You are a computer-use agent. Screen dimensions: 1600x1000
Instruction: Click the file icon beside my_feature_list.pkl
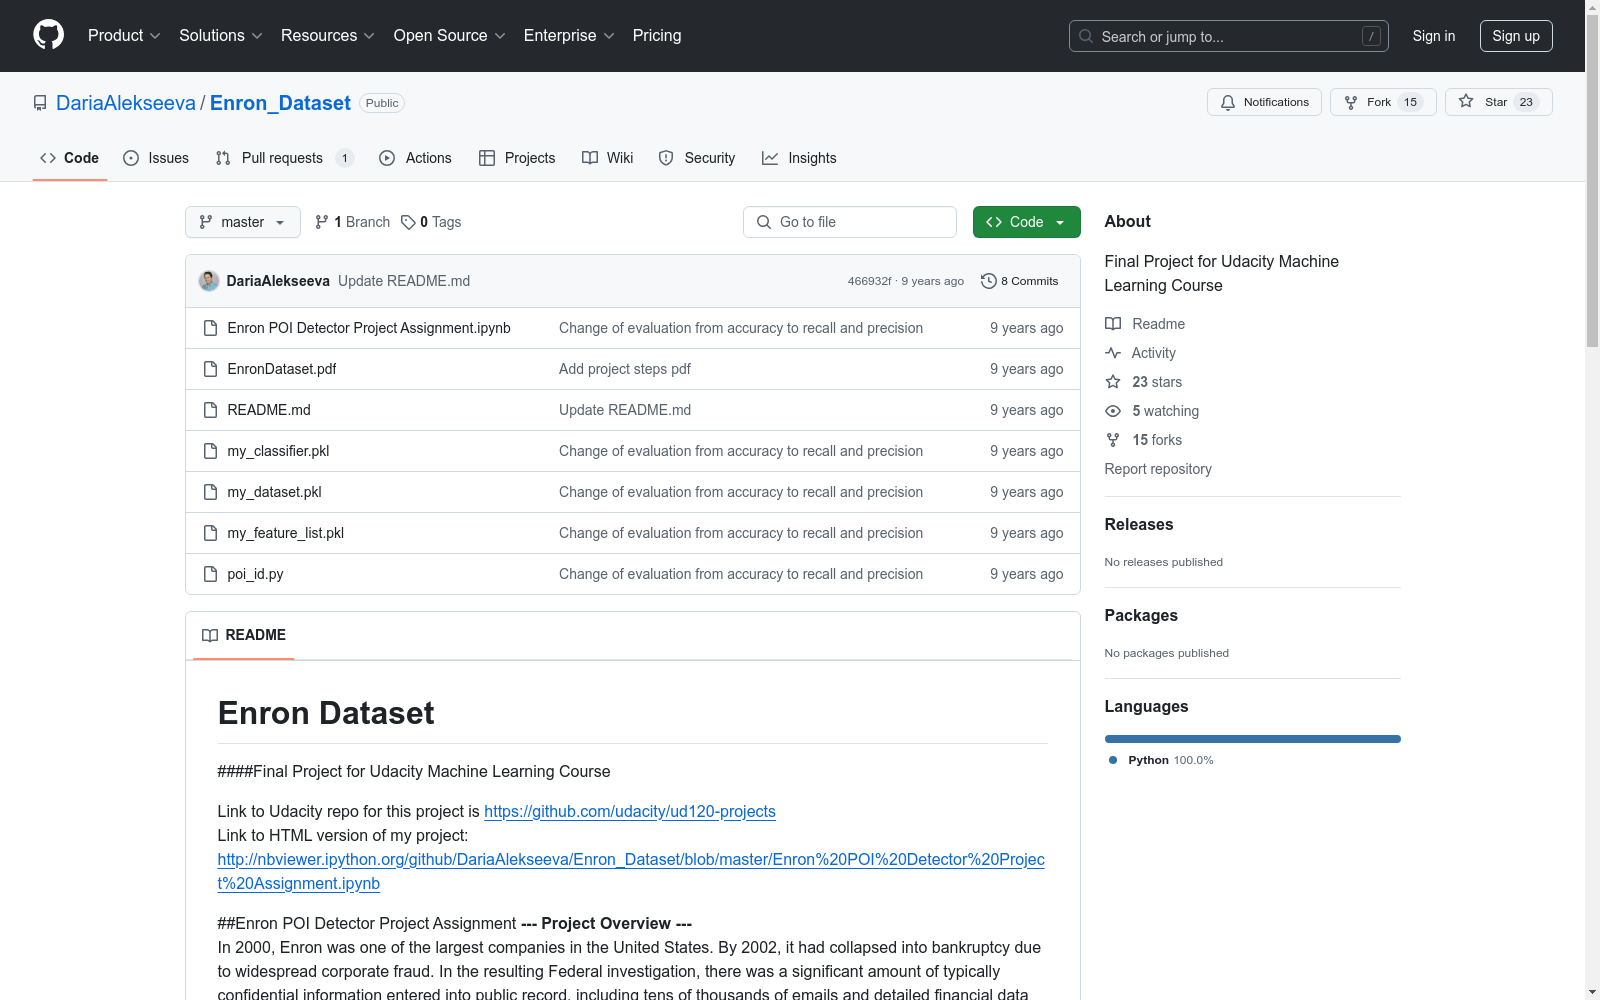pyautogui.click(x=210, y=533)
